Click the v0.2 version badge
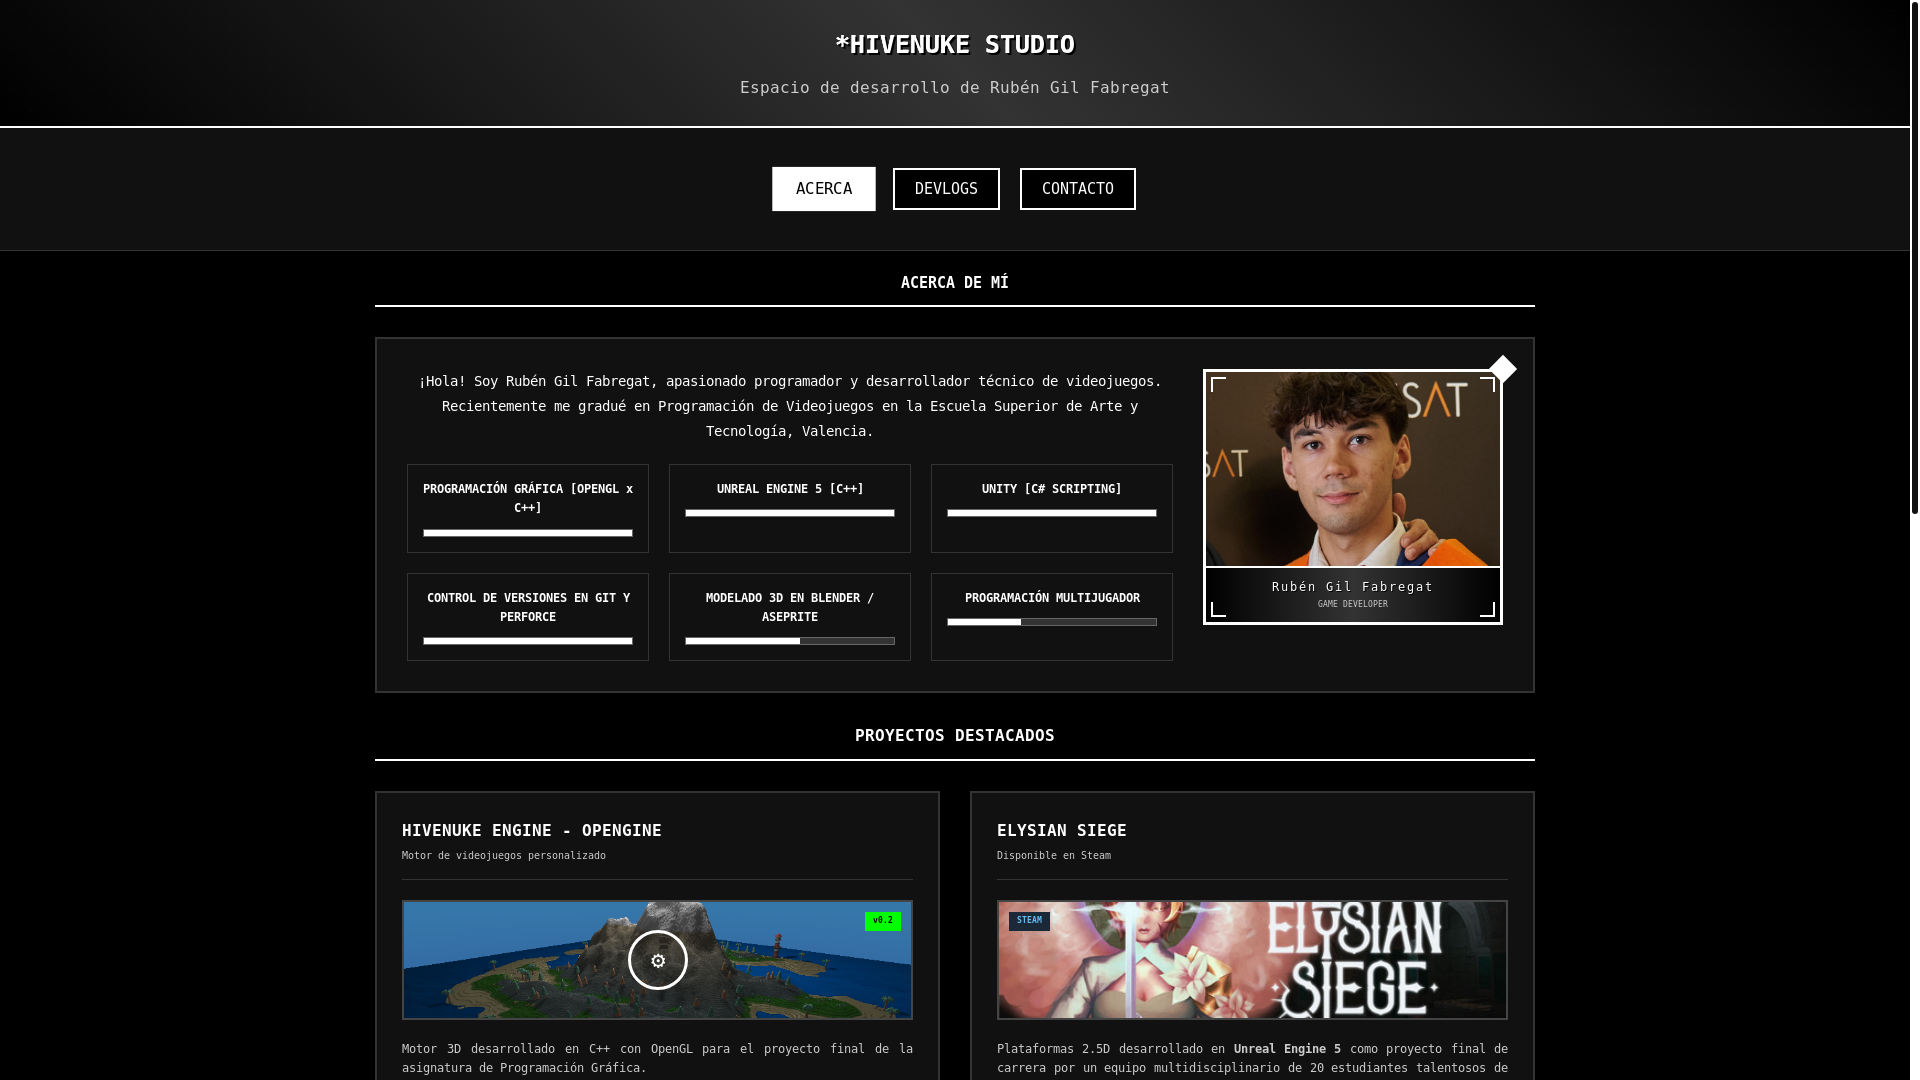 click(x=882, y=921)
